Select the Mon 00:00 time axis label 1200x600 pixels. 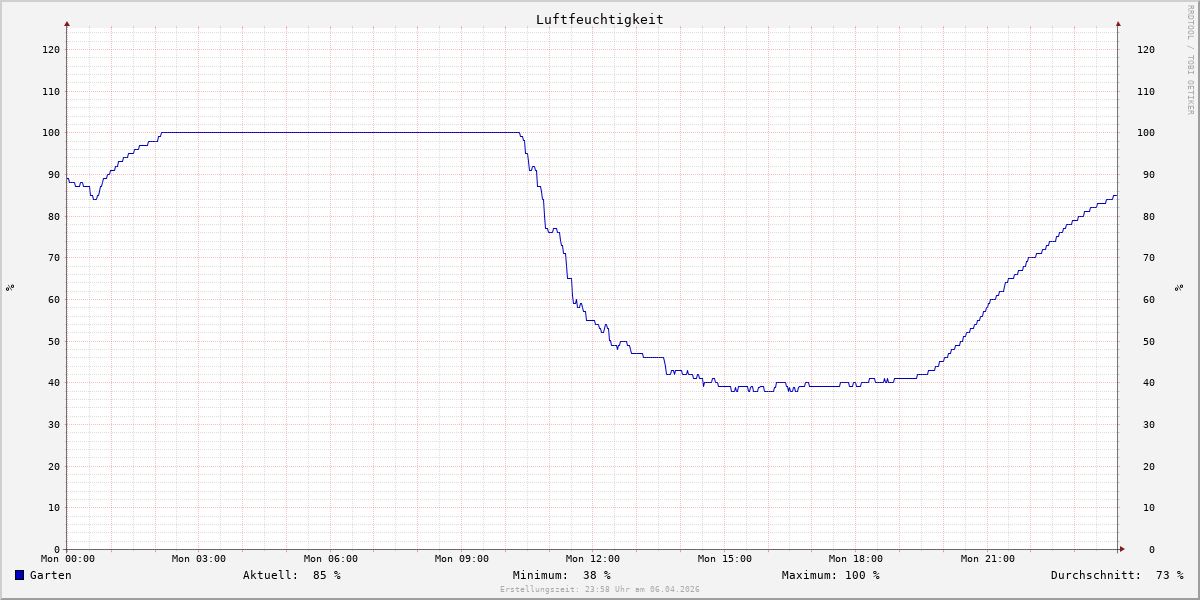click(68, 559)
